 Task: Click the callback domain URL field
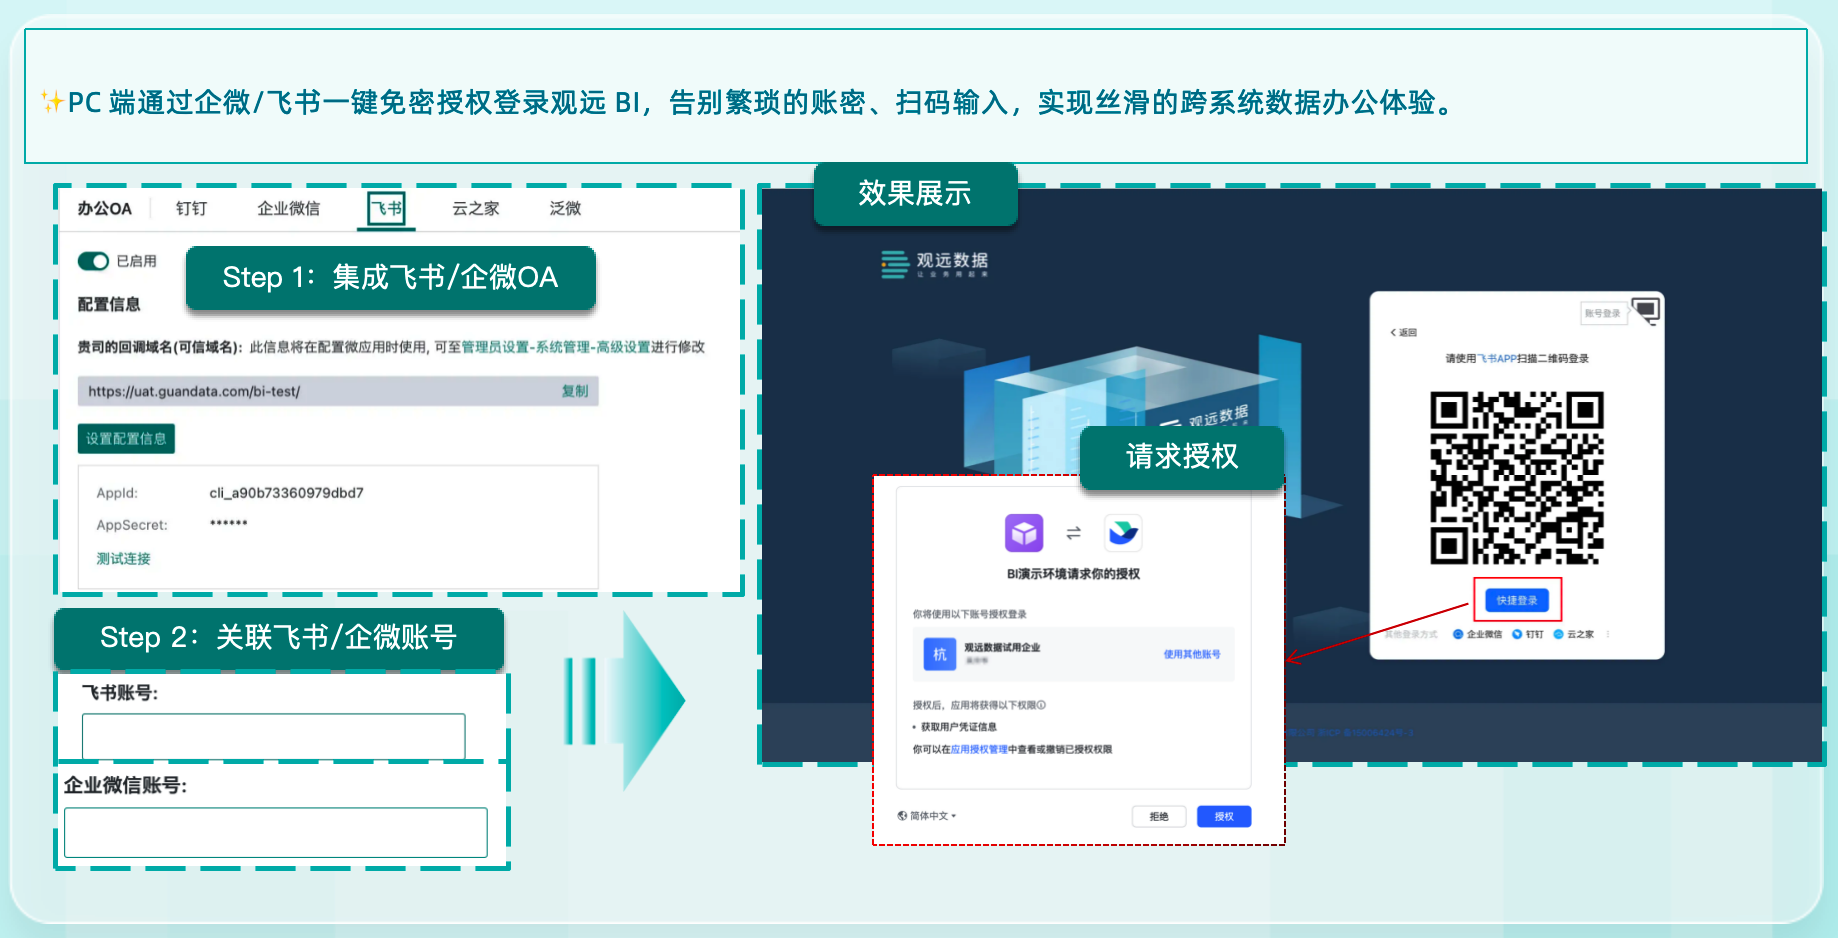[x=338, y=391]
